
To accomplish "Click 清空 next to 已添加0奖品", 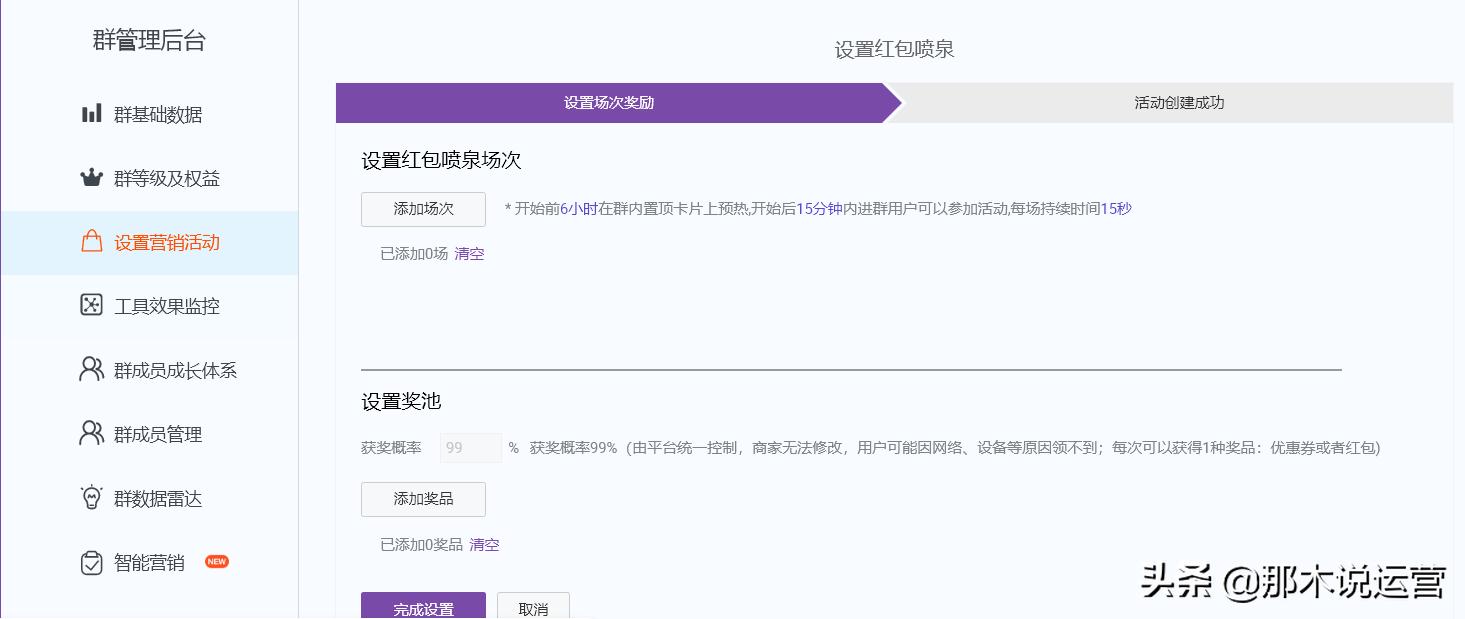I will pyautogui.click(x=484, y=544).
